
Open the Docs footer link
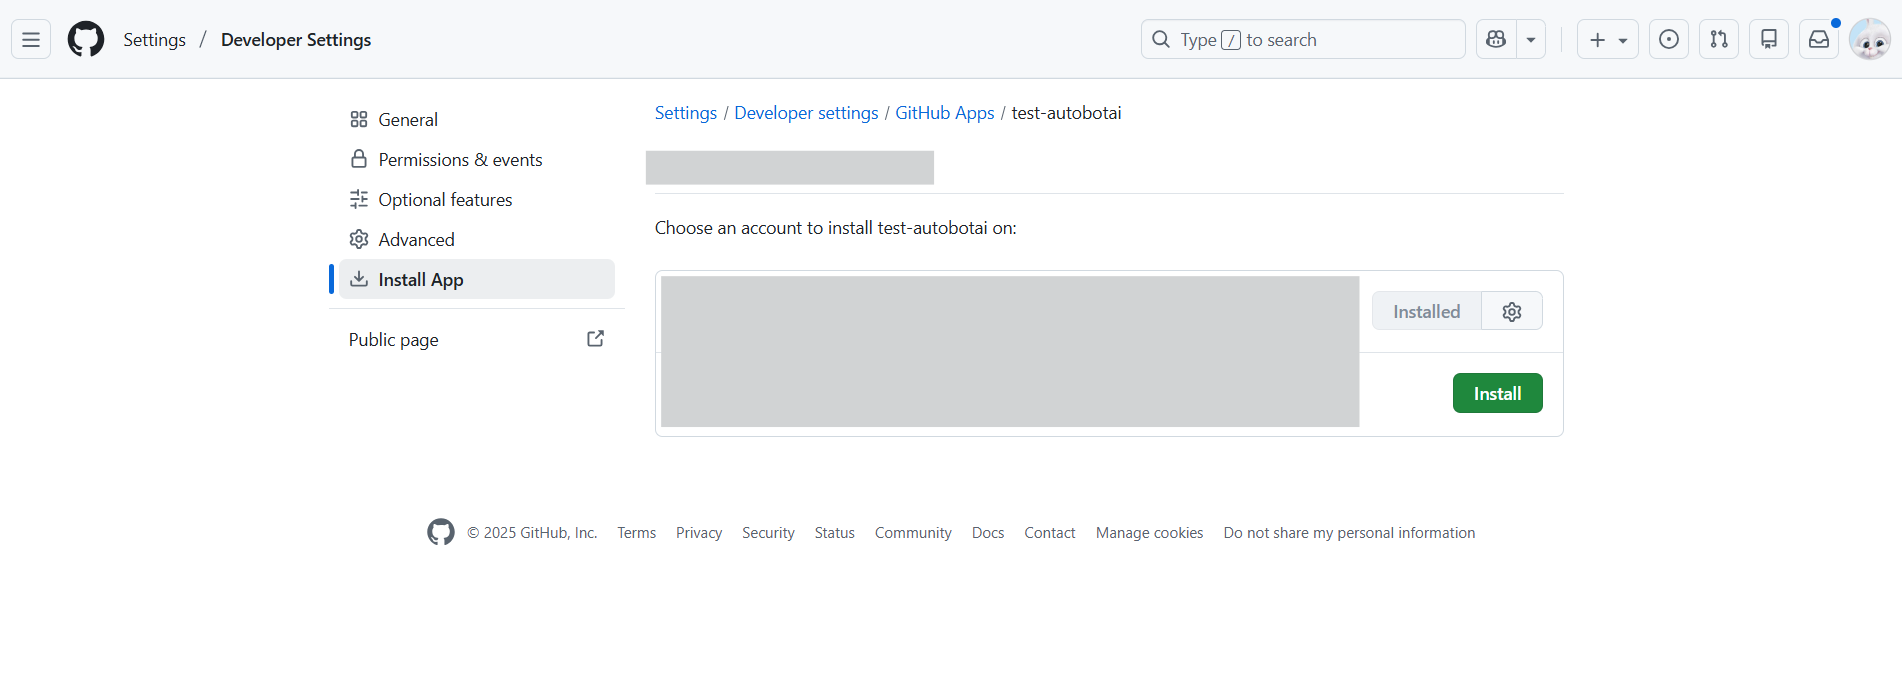[988, 533]
